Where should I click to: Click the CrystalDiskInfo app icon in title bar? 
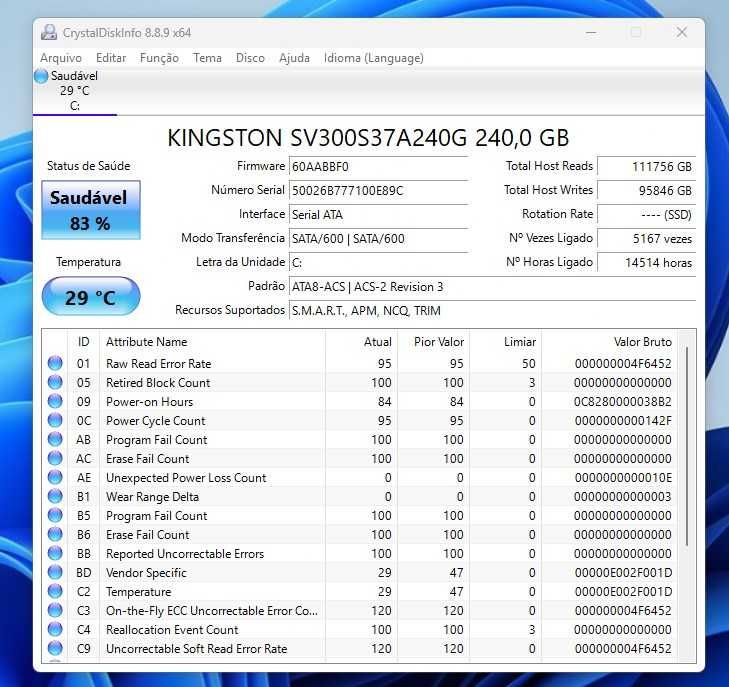pos(49,33)
